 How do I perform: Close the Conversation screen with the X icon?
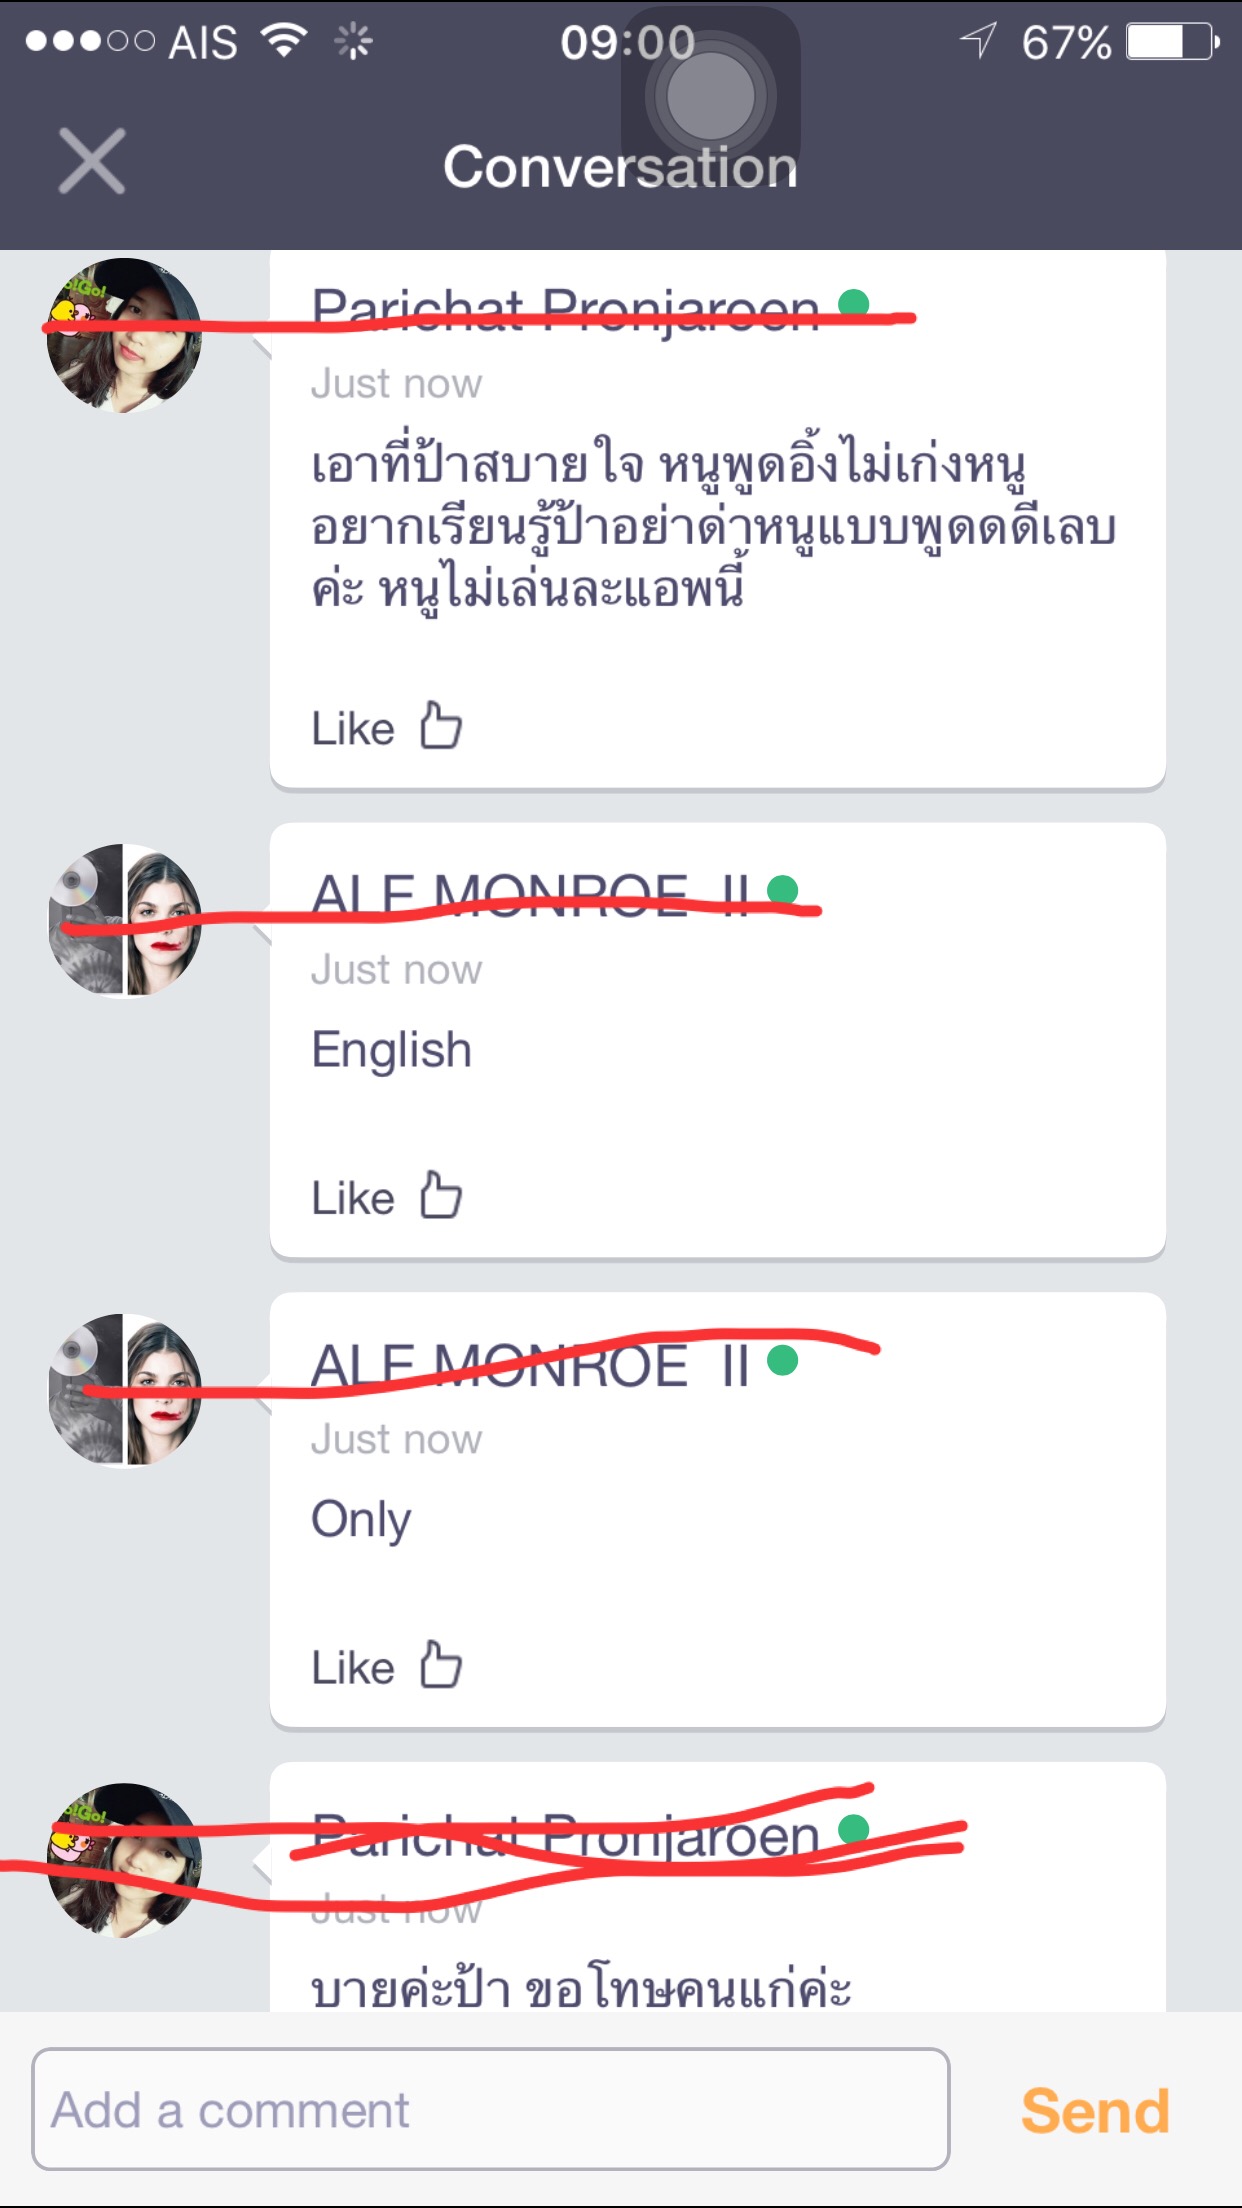pyautogui.click(x=92, y=161)
